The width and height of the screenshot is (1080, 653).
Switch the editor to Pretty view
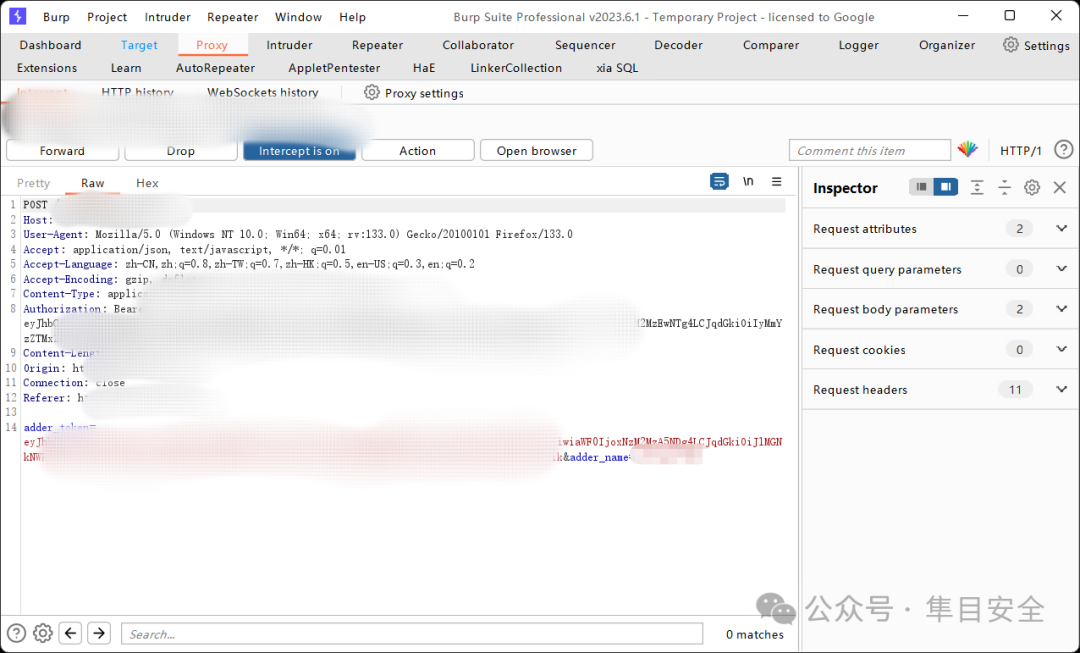point(33,183)
